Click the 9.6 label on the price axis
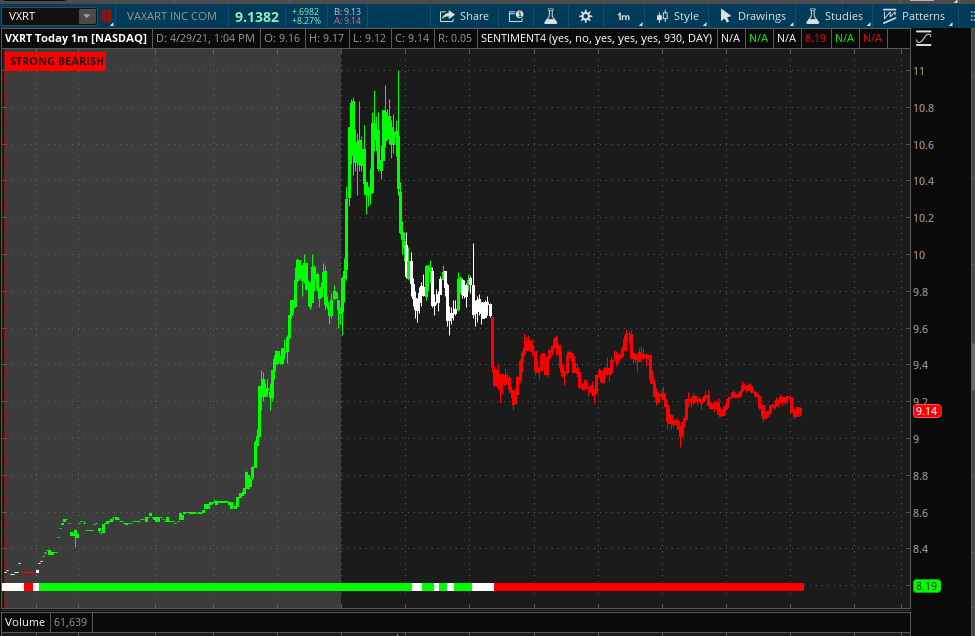This screenshot has width=975, height=636. tap(921, 329)
